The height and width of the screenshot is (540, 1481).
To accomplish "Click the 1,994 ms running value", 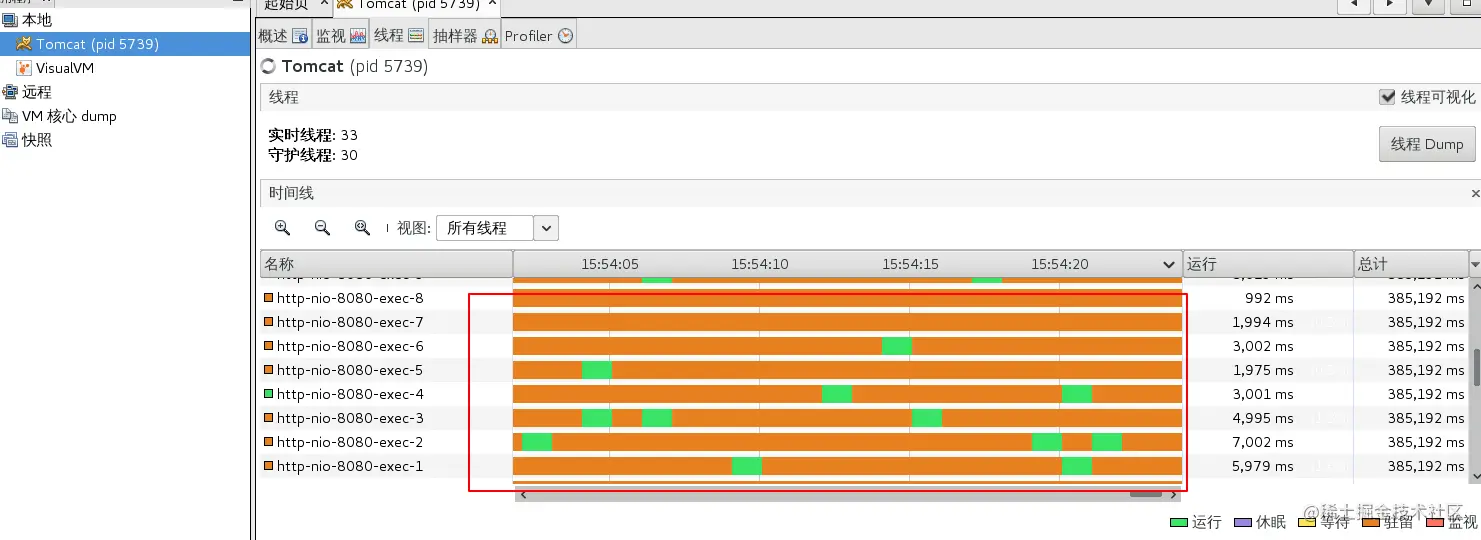I will [x=1264, y=322].
